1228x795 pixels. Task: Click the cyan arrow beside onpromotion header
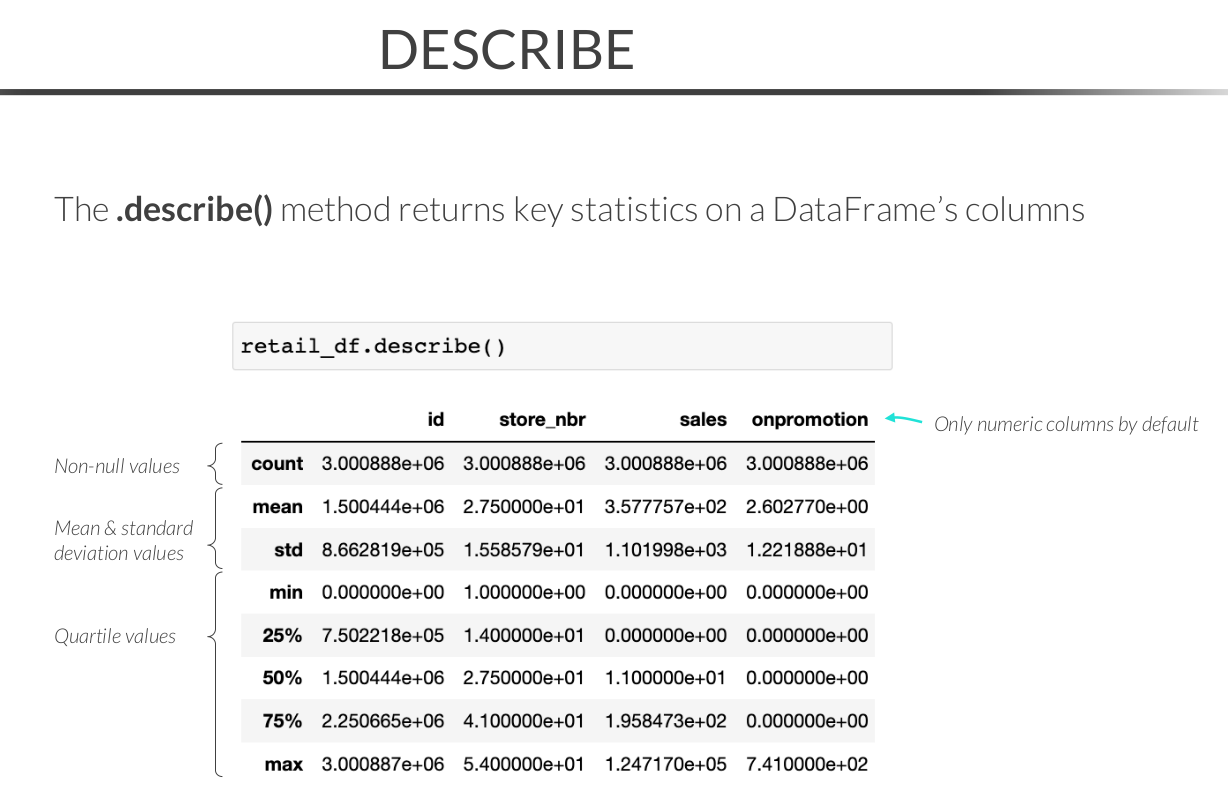[x=903, y=420]
